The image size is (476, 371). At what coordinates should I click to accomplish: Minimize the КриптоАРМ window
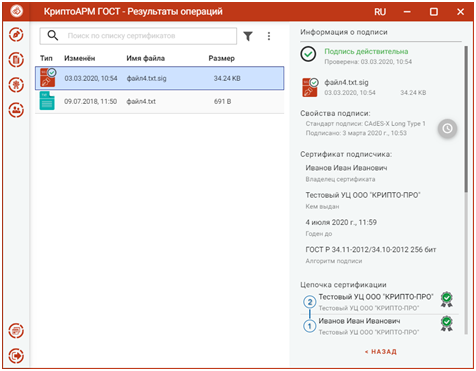coord(407,12)
